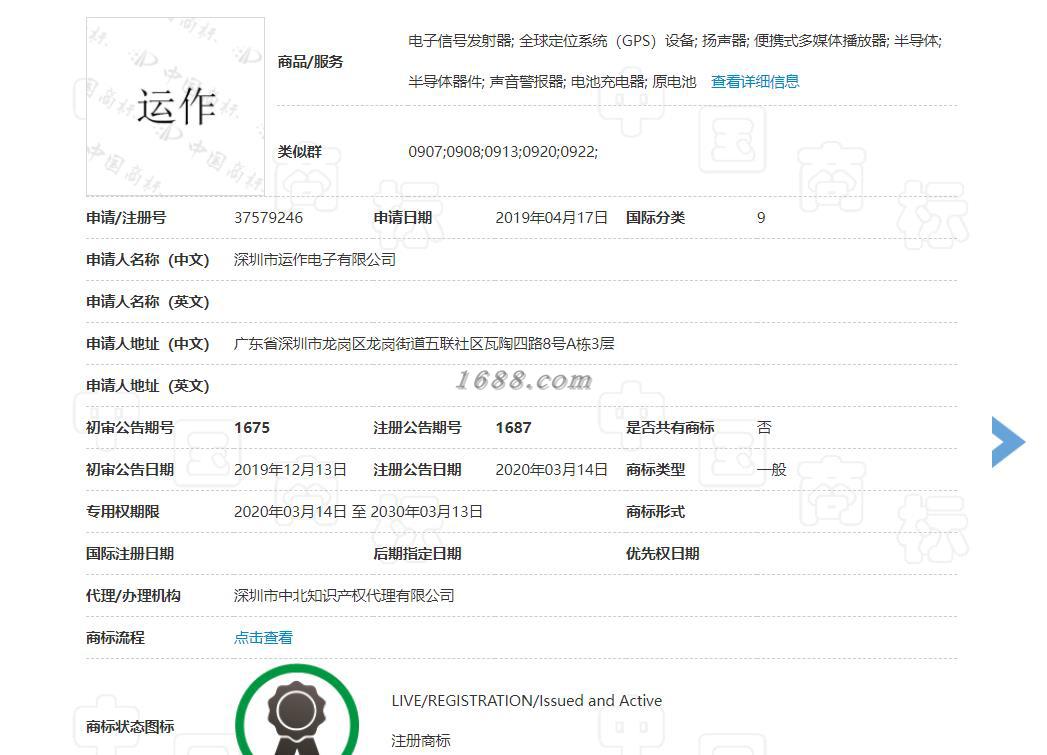Select shared trademark value 否
Screen dimensions: 1047x755
click(764, 428)
